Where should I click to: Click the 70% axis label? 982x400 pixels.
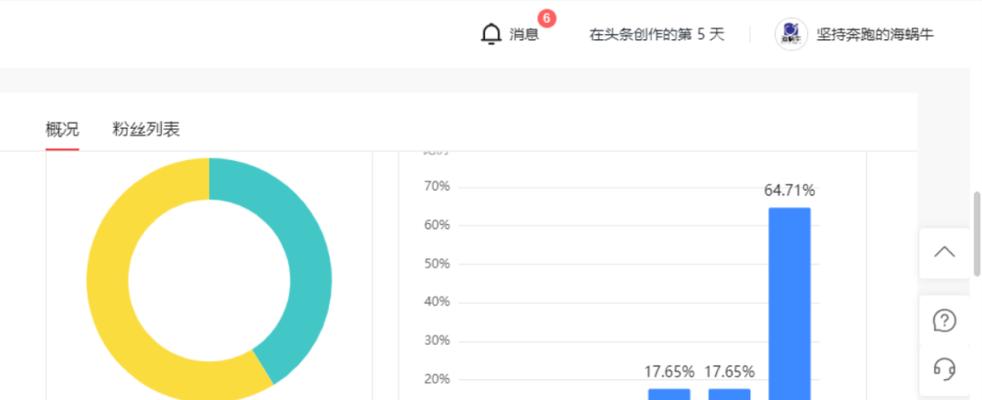click(437, 187)
